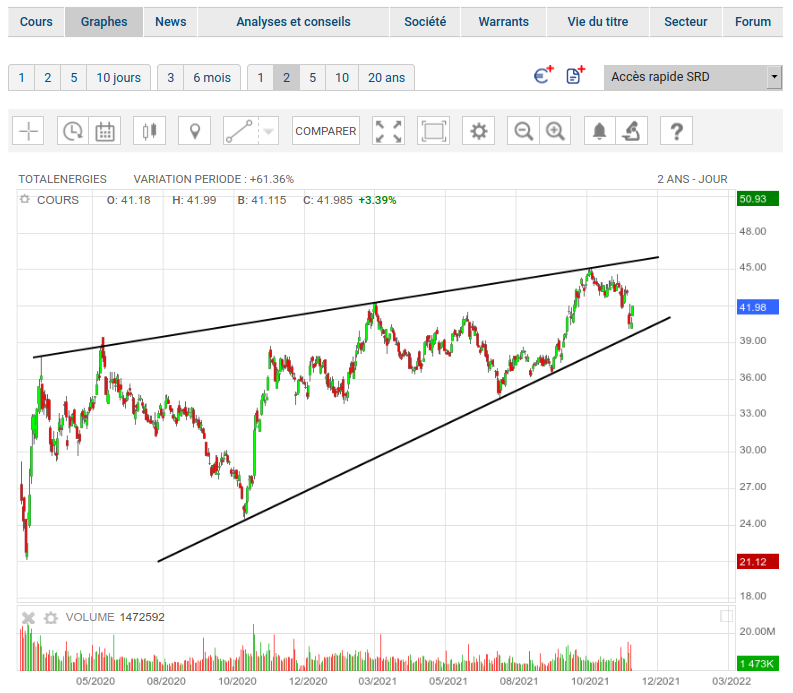
Task: Click the 05/2020 date axis label
Action: pos(95,681)
